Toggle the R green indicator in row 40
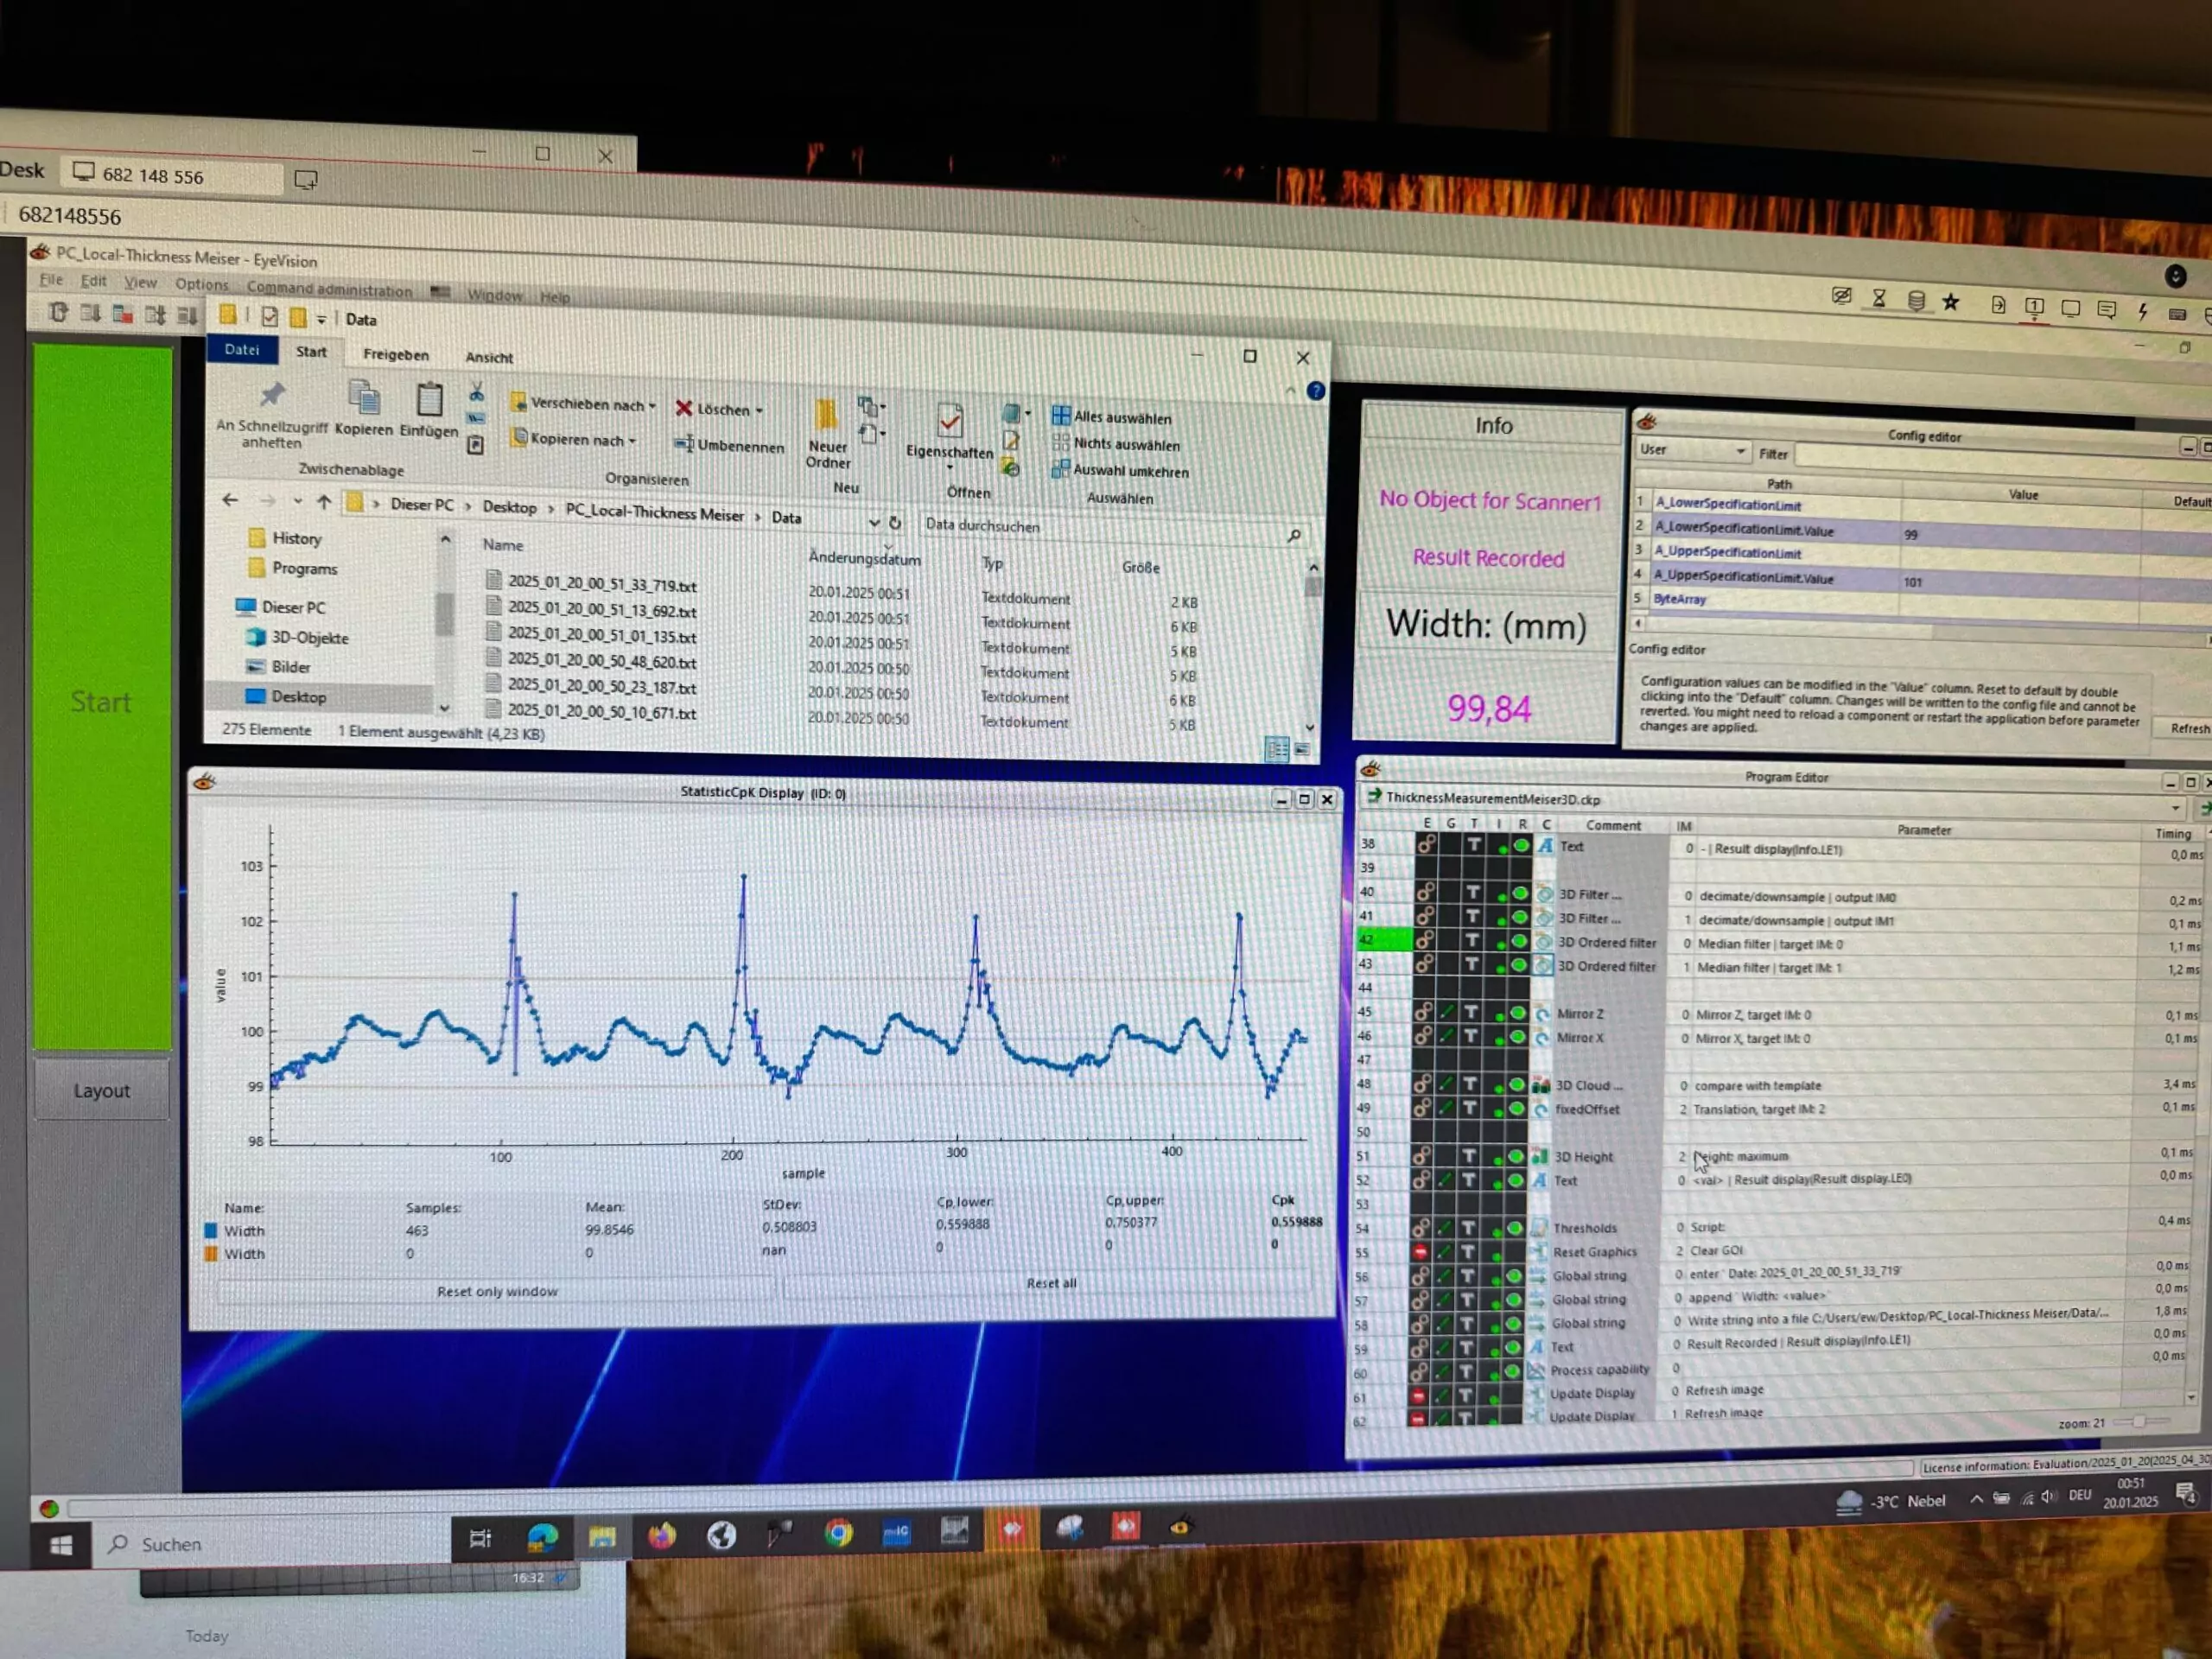The height and width of the screenshot is (1659, 2212). click(x=1520, y=893)
